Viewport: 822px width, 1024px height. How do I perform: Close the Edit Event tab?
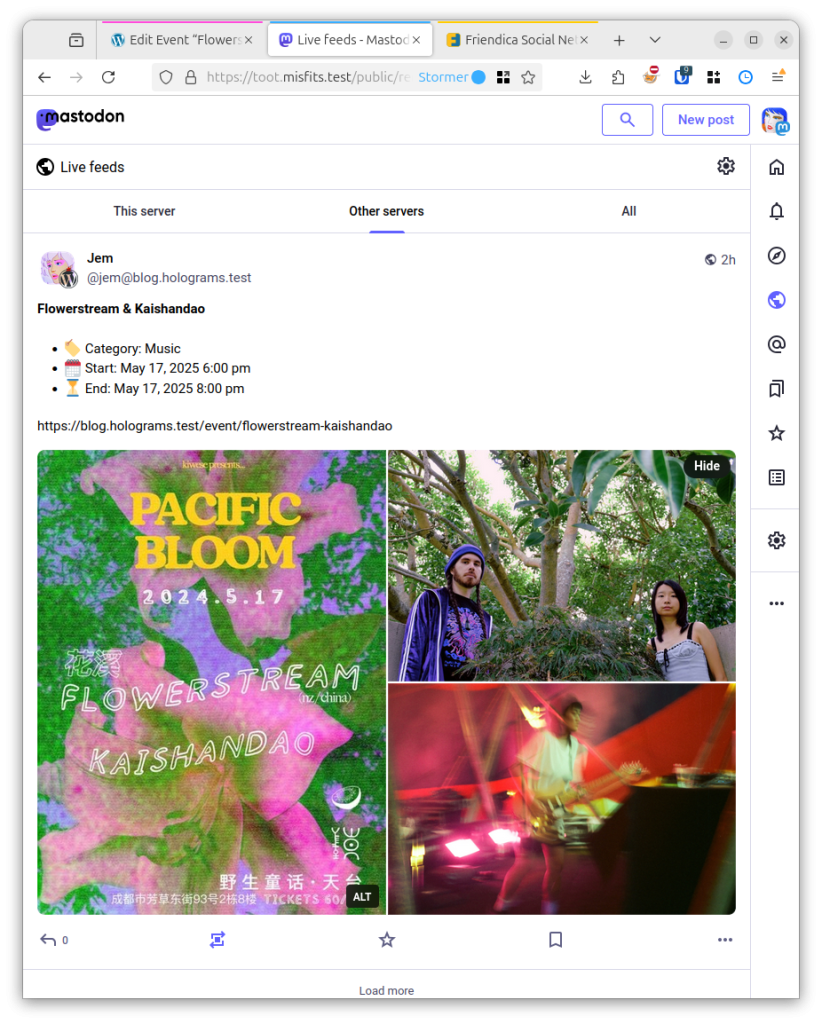[x=248, y=40]
